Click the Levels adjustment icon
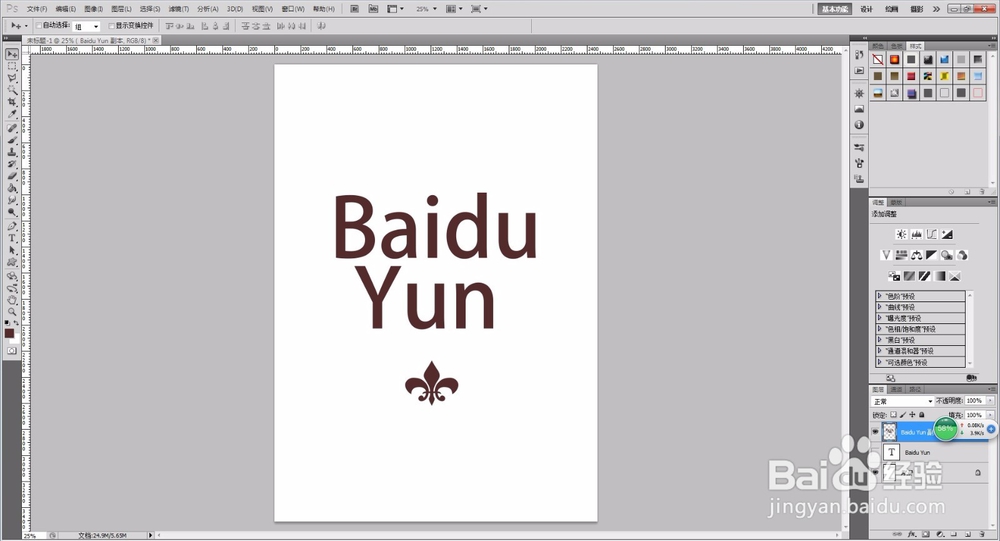This screenshot has width=1000, height=541. (916, 235)
